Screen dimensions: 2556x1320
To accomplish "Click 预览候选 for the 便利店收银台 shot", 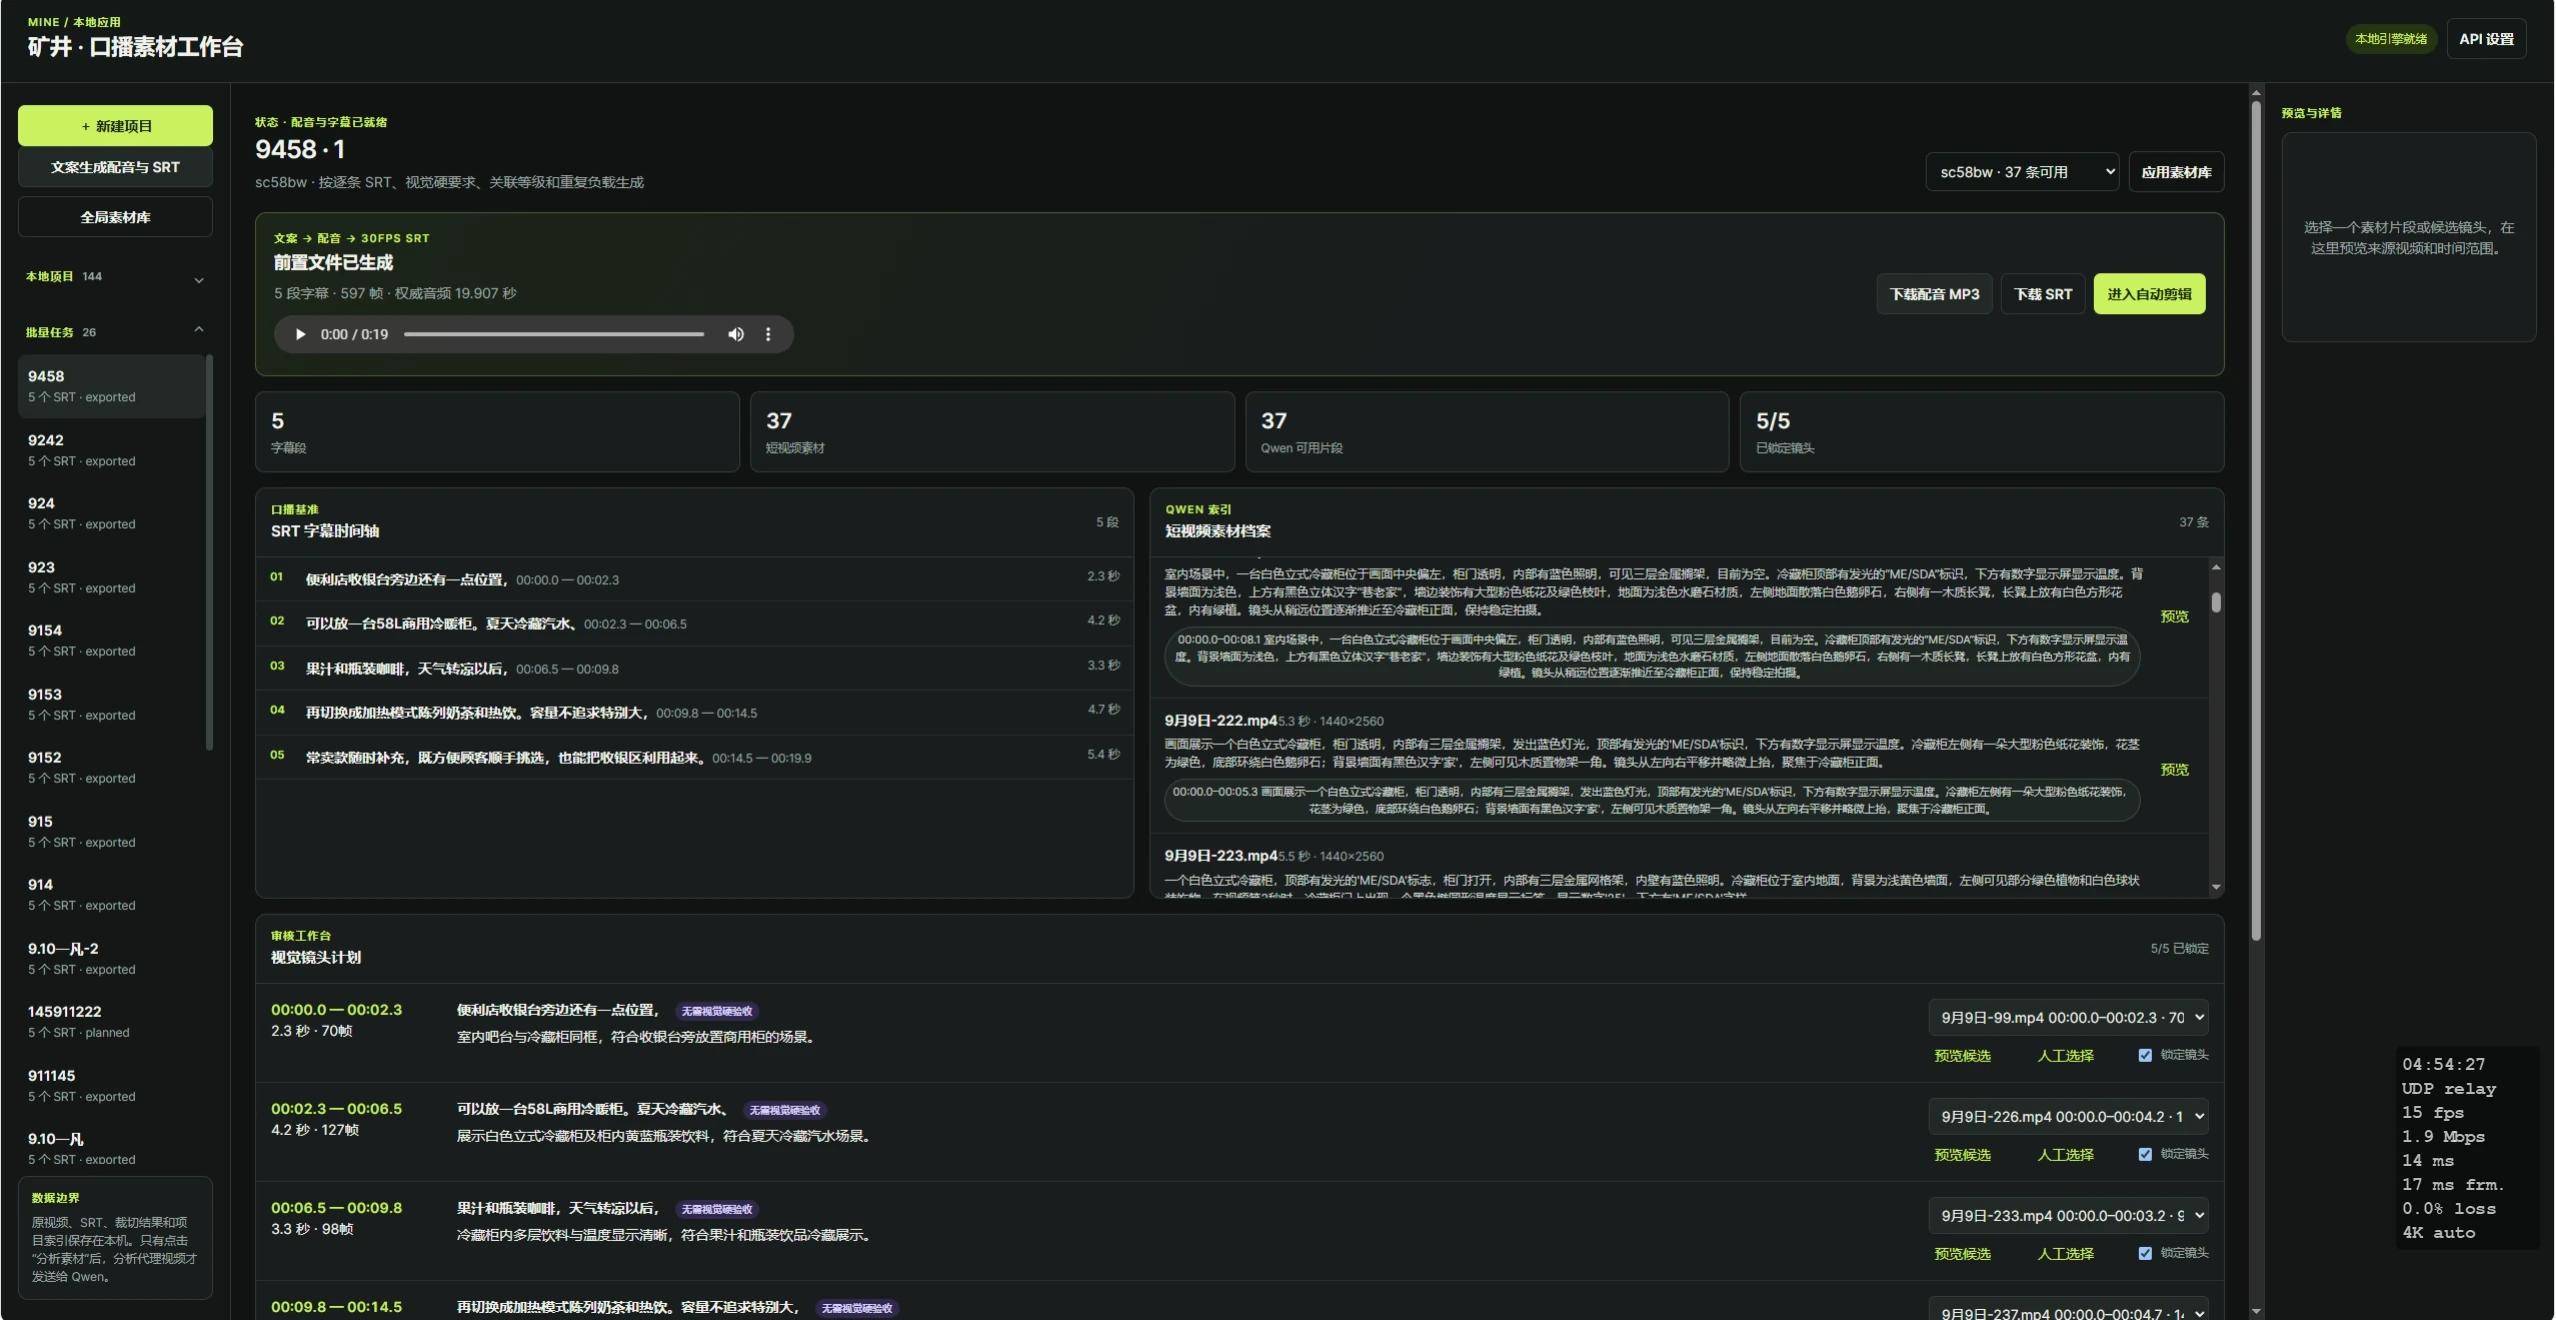I will coord(1962,1055).
